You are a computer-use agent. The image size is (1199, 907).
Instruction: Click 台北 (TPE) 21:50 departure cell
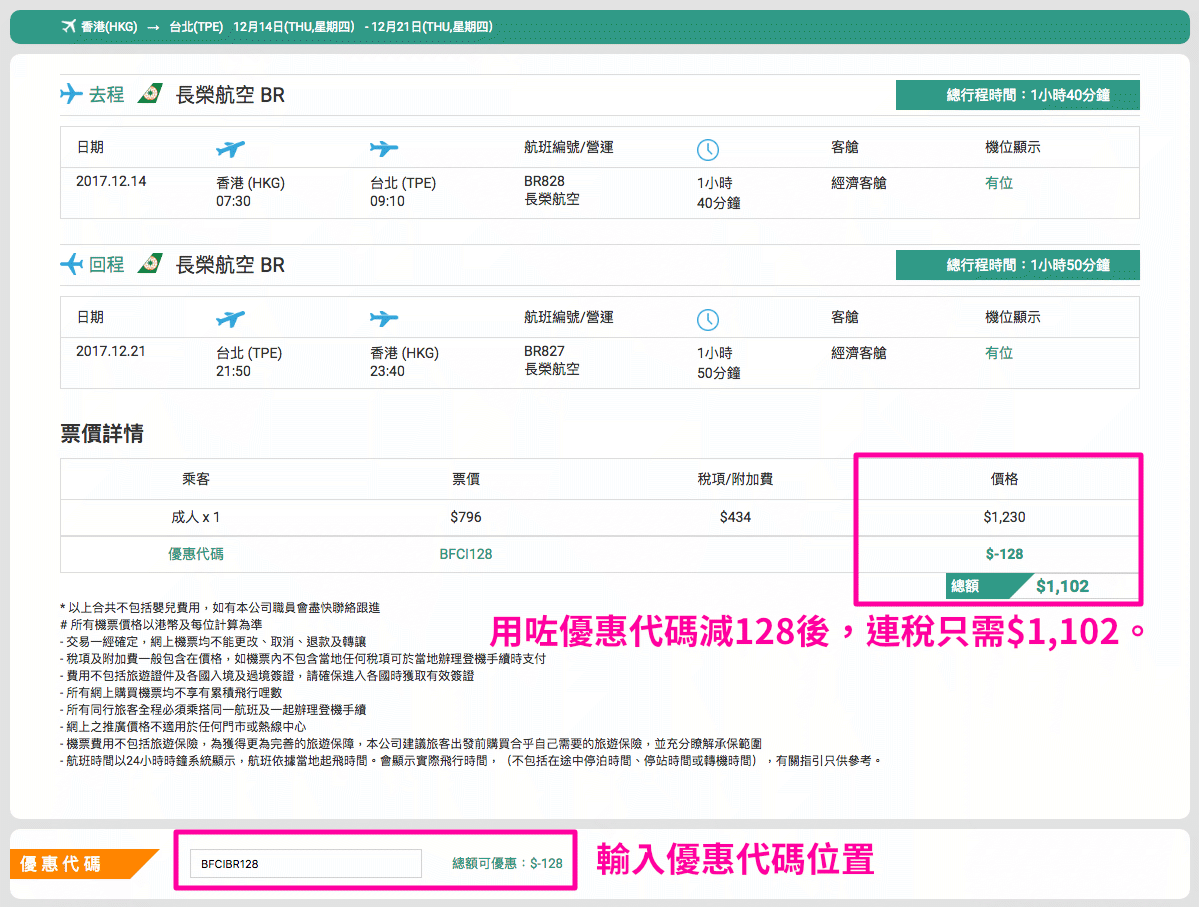tap(249, 362)
